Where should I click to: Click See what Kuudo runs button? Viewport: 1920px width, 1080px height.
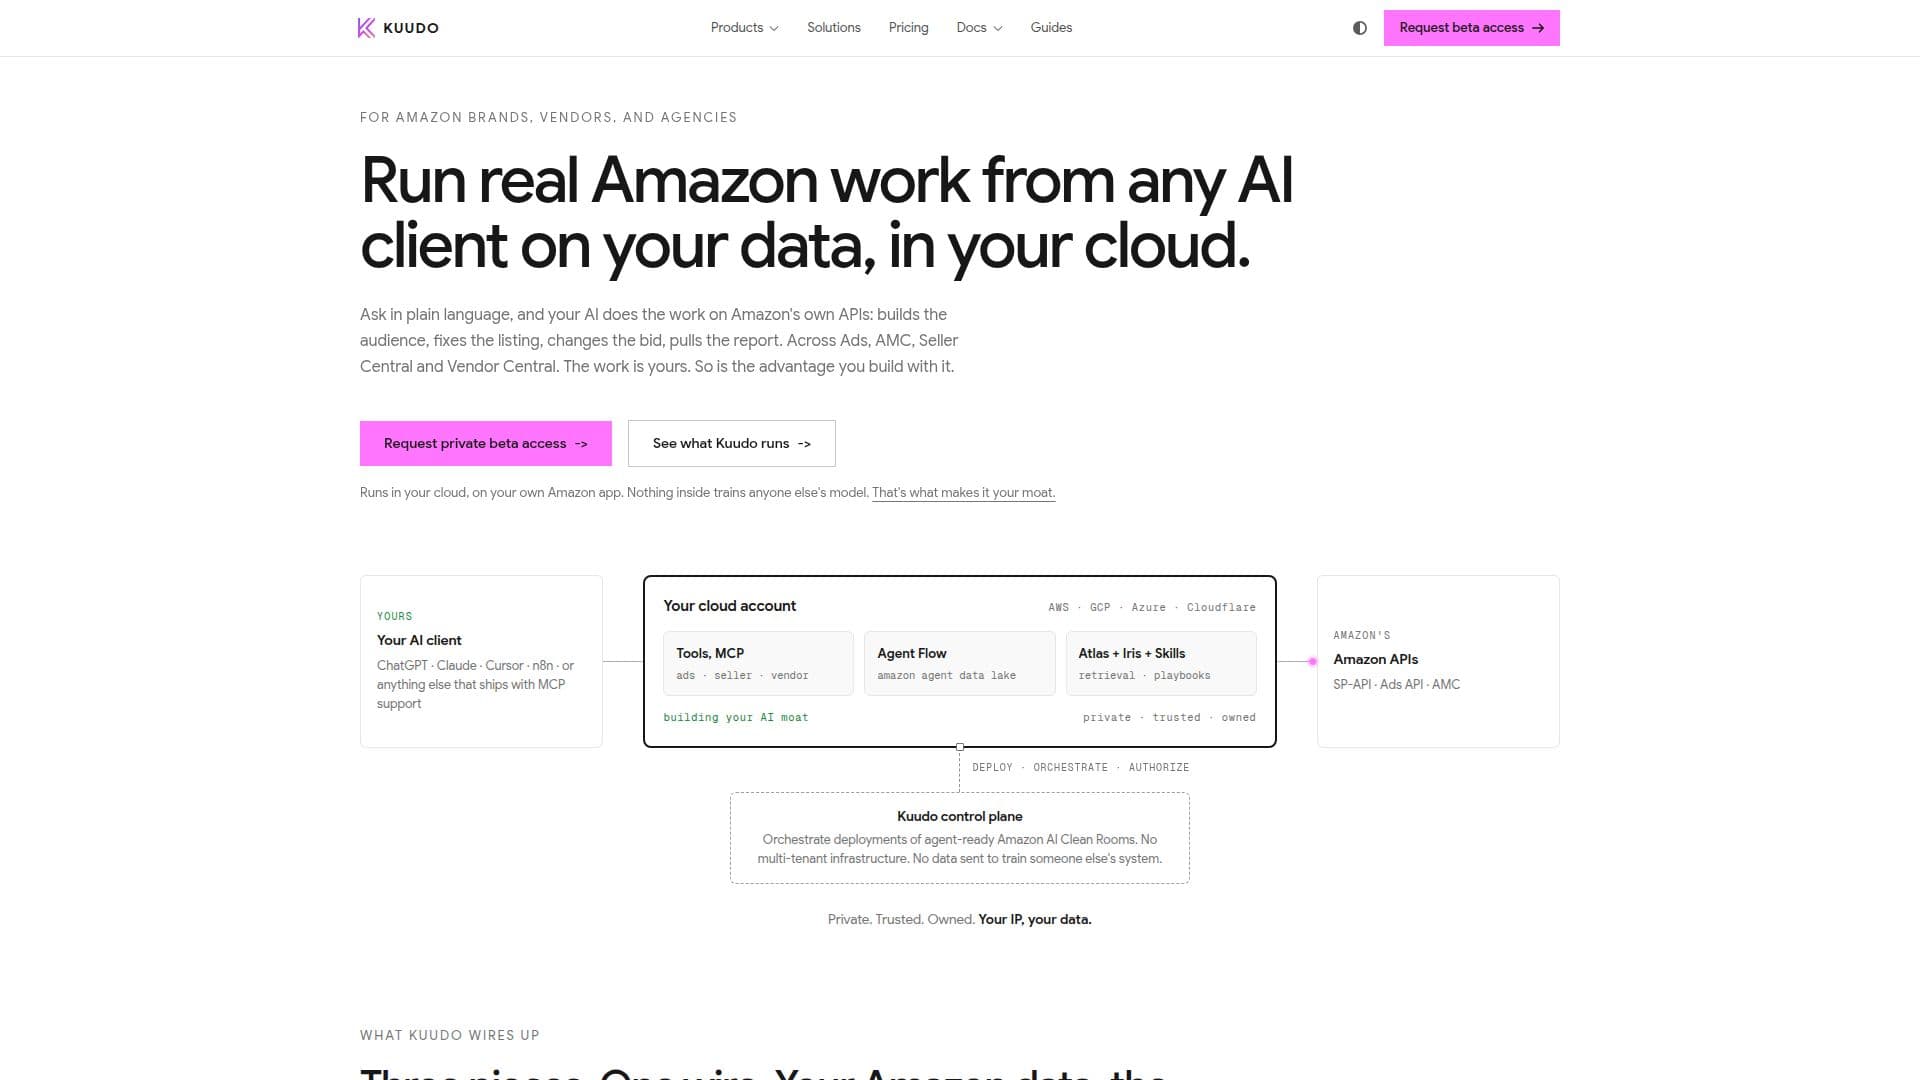coord(732,443)
